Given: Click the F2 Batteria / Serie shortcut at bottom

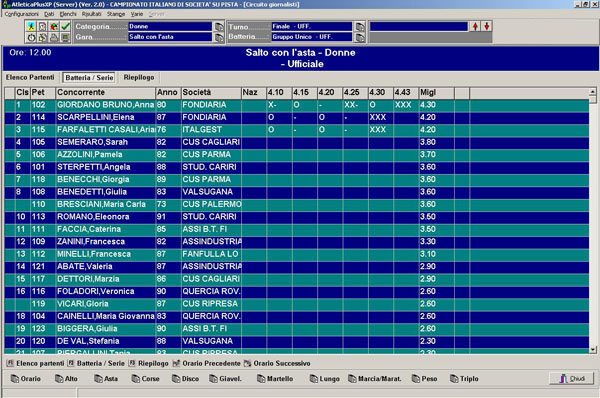Looking at the screenshot, I should [x=96, y=363].
